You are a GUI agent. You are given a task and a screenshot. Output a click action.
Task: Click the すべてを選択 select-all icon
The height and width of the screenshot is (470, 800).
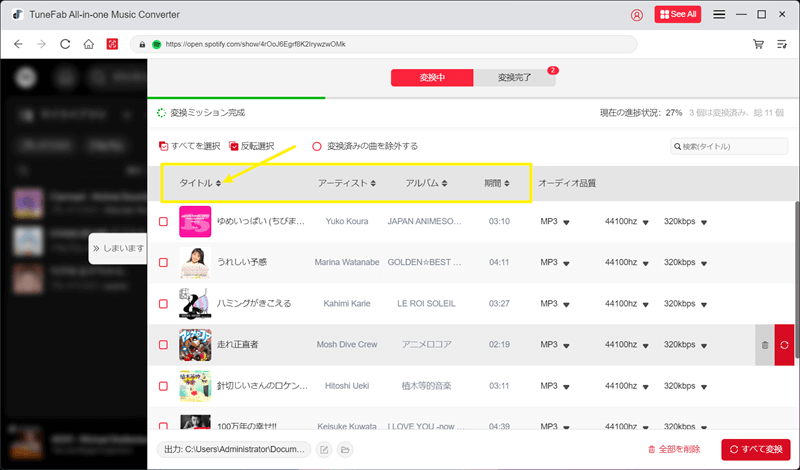163,146
